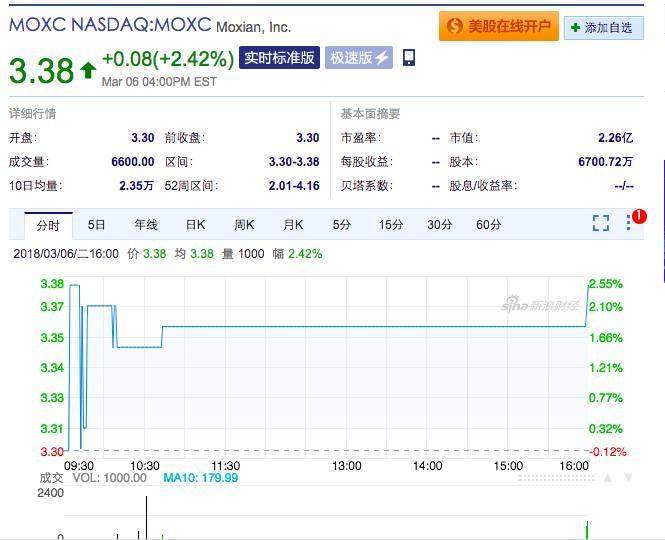Add stock via 添加自选 button

point(604,28)
